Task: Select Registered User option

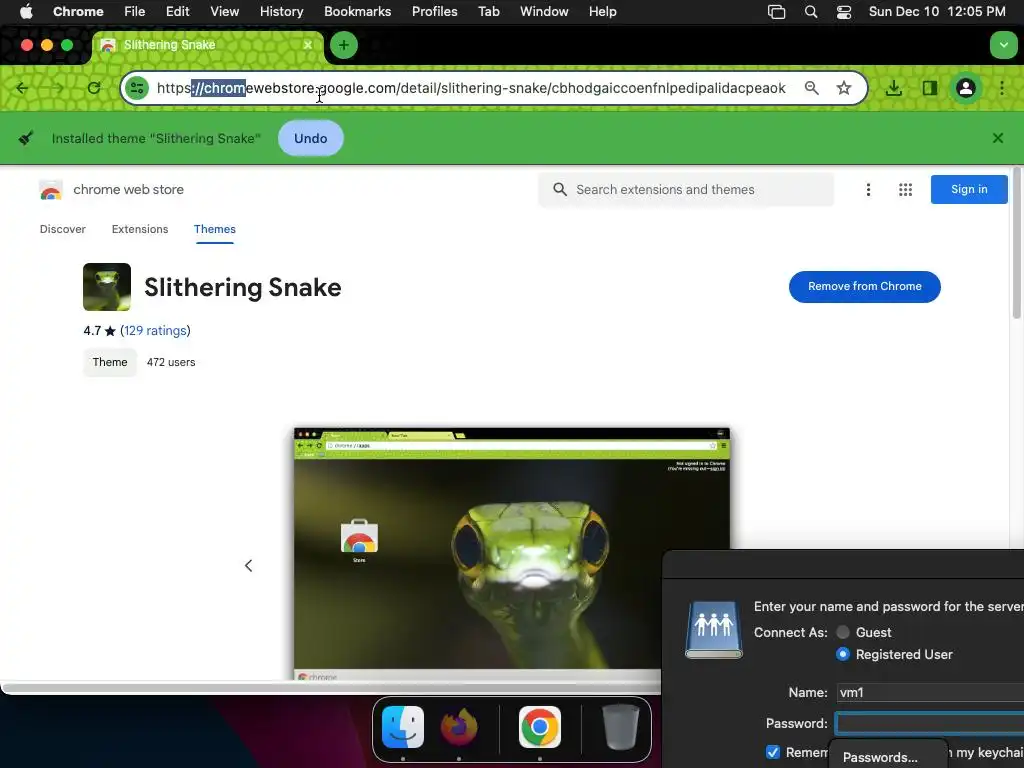Action: [x=843, y=654]
